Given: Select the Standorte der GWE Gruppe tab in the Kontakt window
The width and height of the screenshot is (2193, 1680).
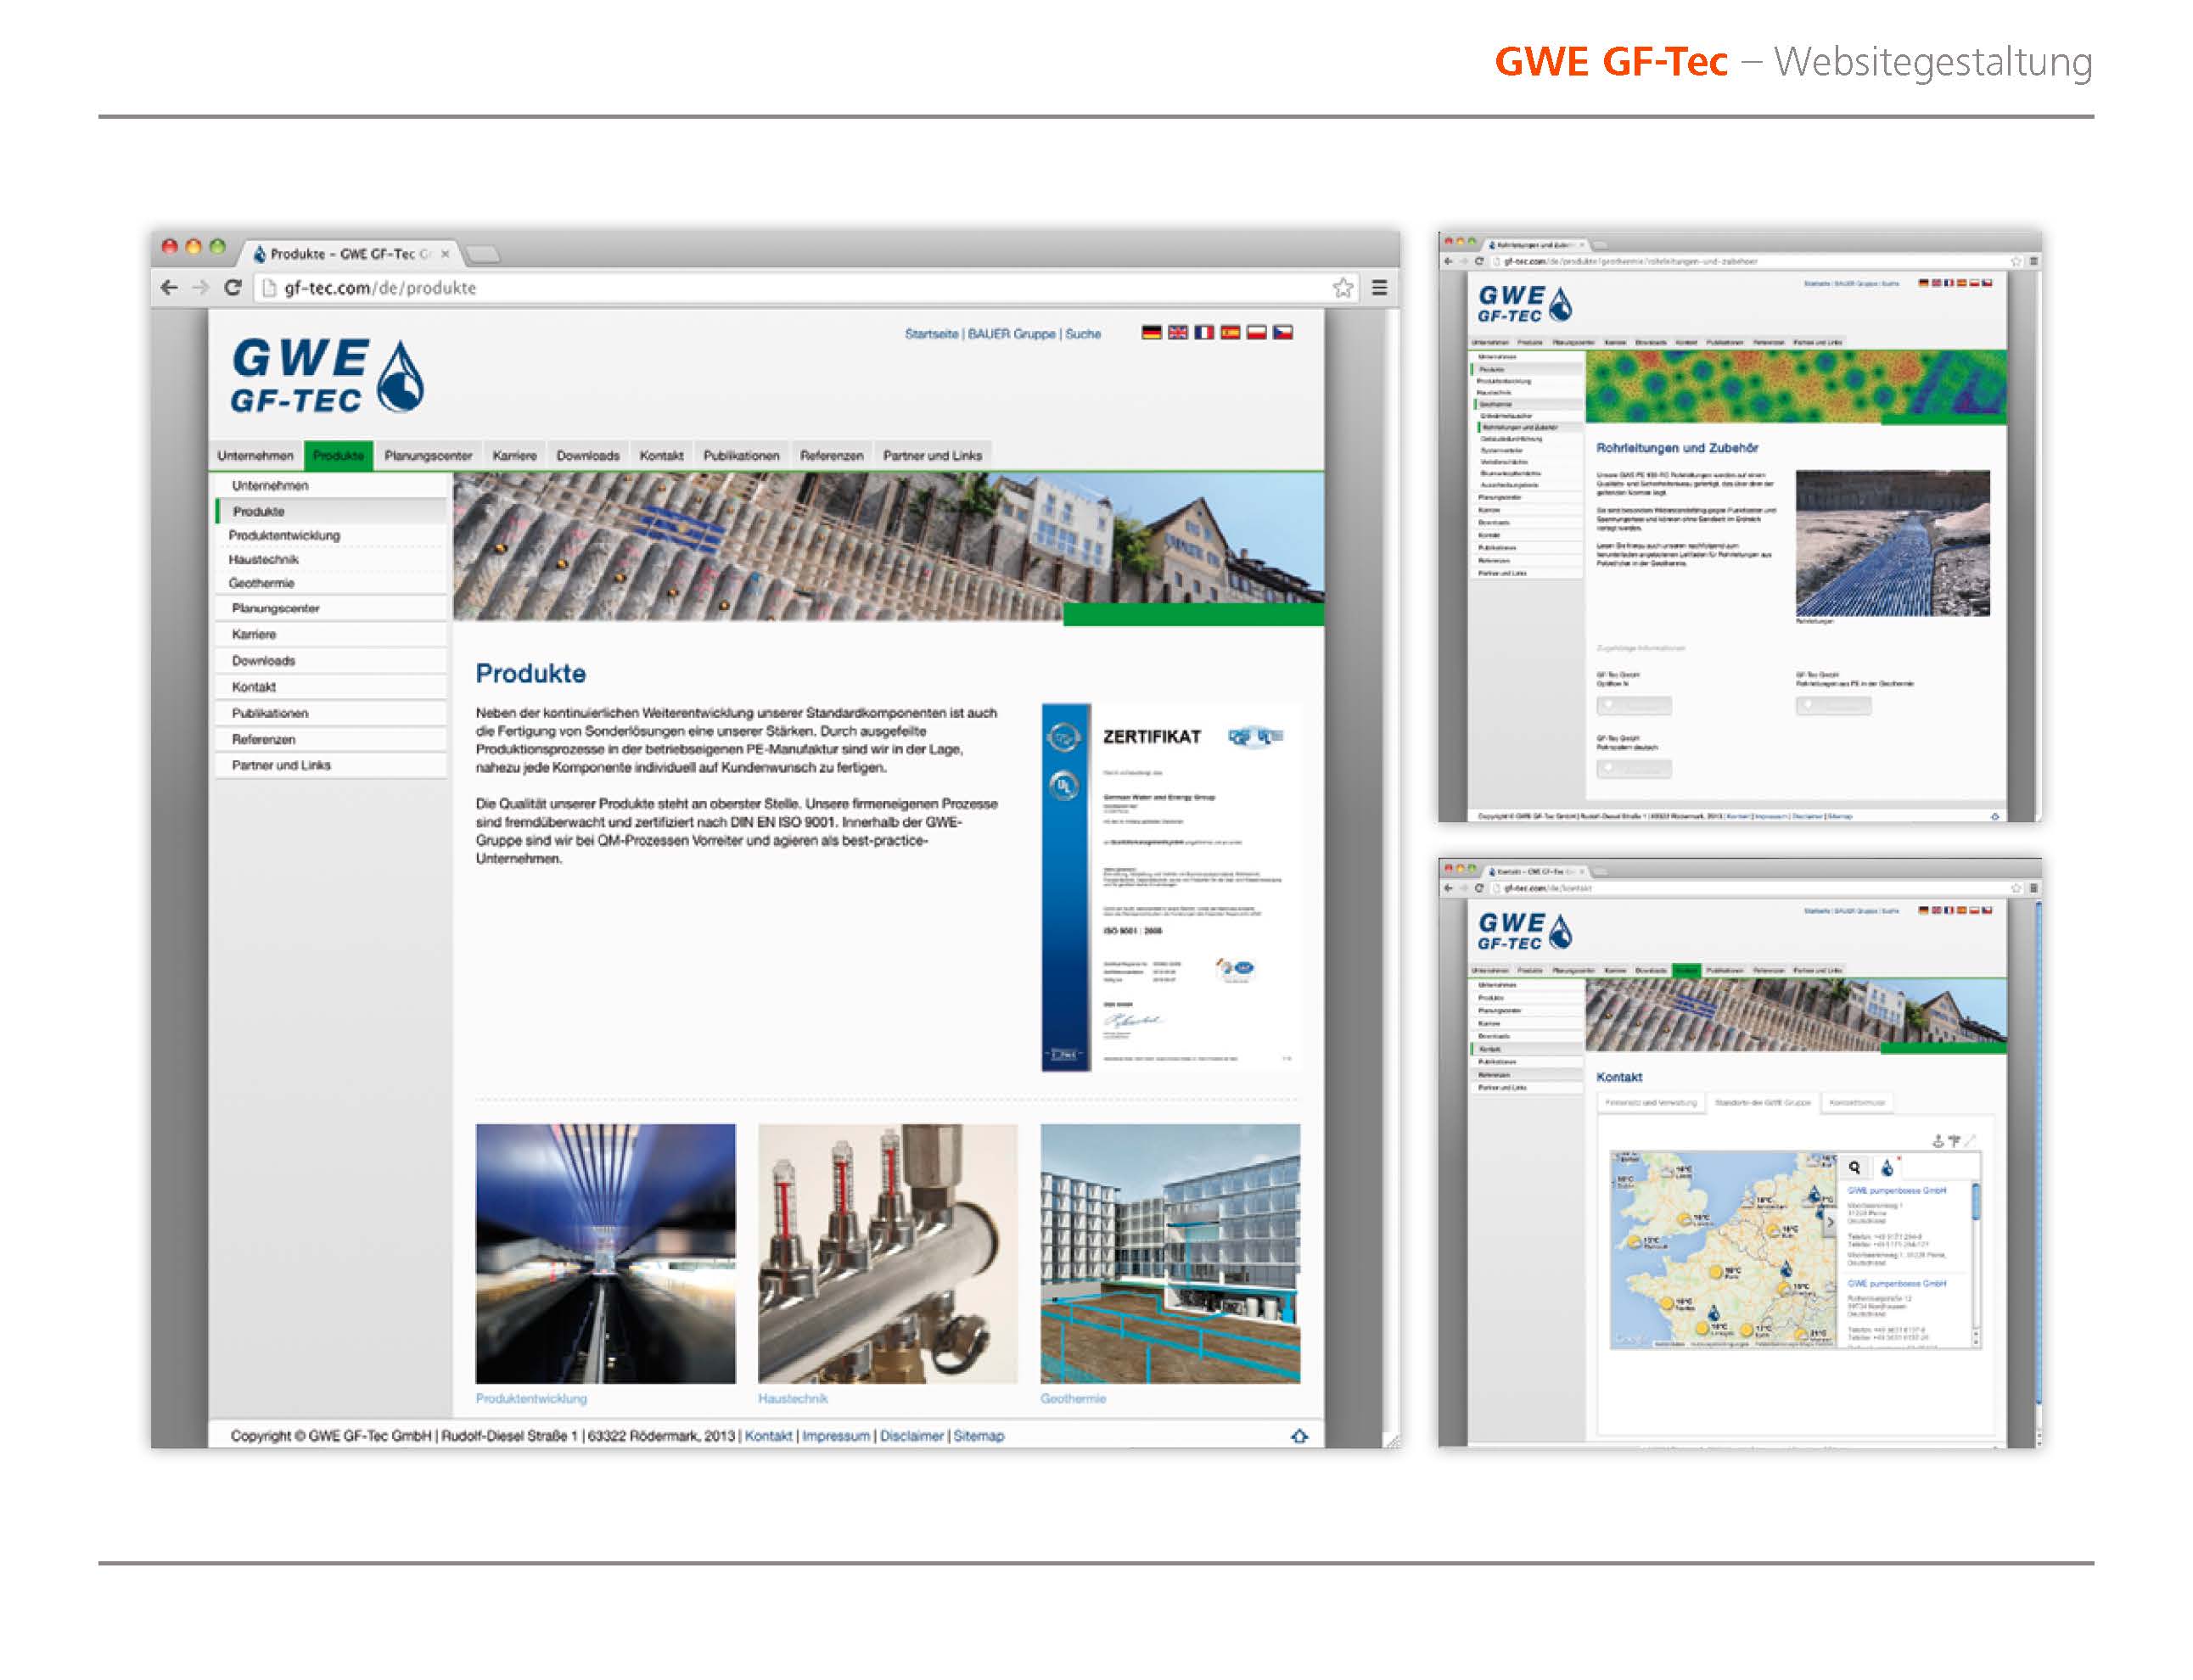Looking at the screenshot, I should coord(1762,1102).
